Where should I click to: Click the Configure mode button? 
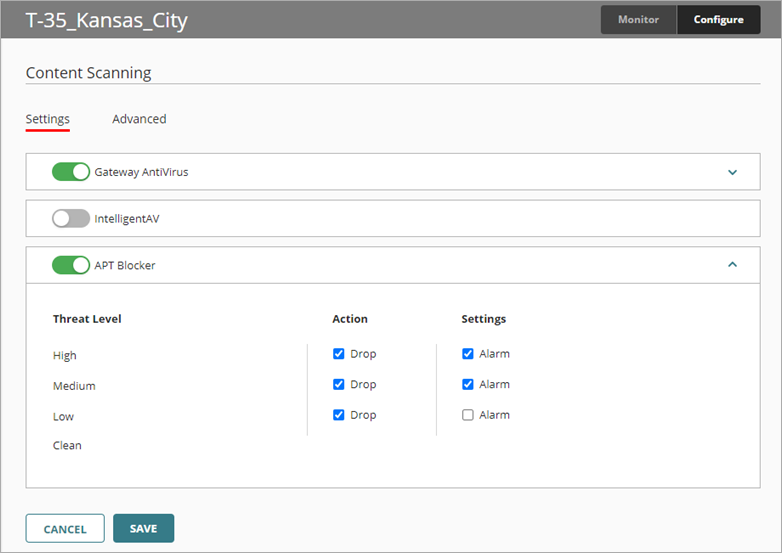tap(718, 20)
